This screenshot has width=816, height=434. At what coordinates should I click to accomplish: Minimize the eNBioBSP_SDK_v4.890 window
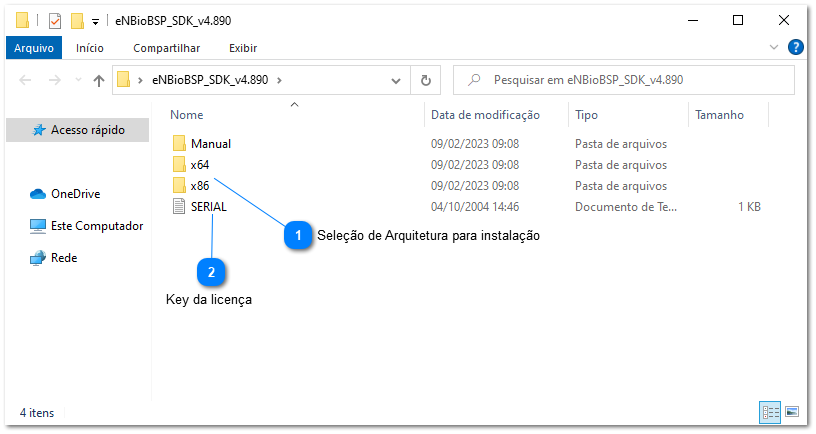693,20
